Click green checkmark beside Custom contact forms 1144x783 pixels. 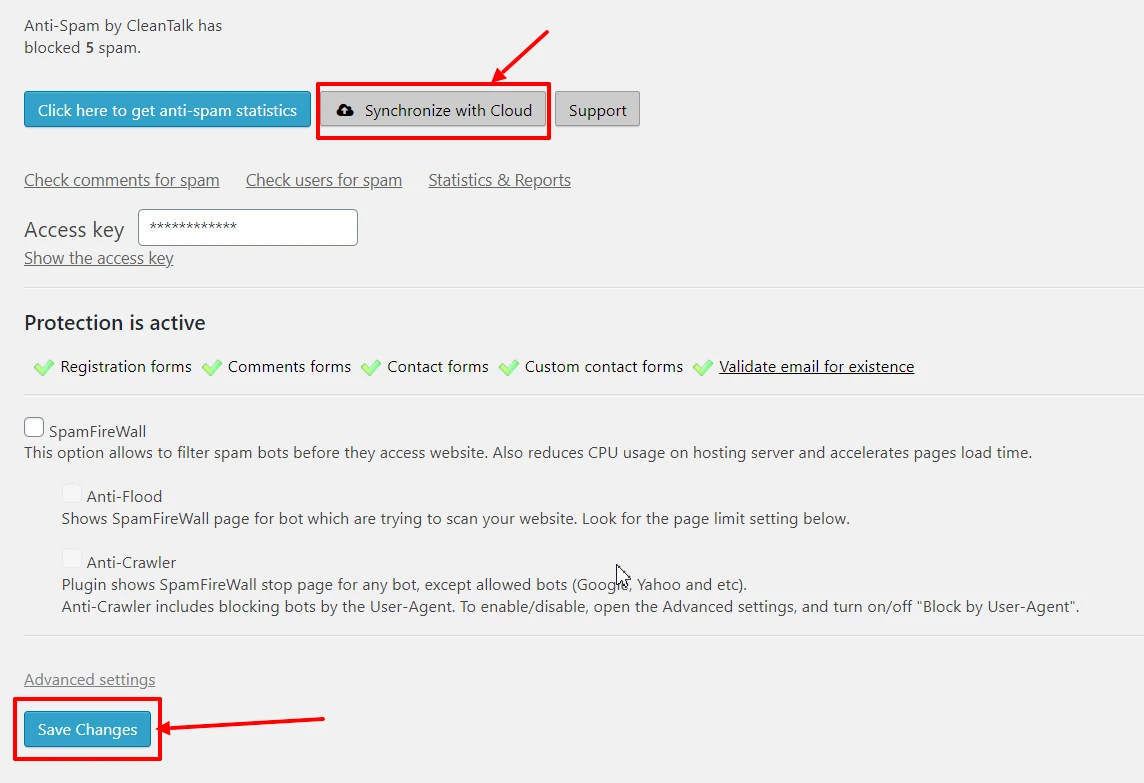(x=508, y=368)
